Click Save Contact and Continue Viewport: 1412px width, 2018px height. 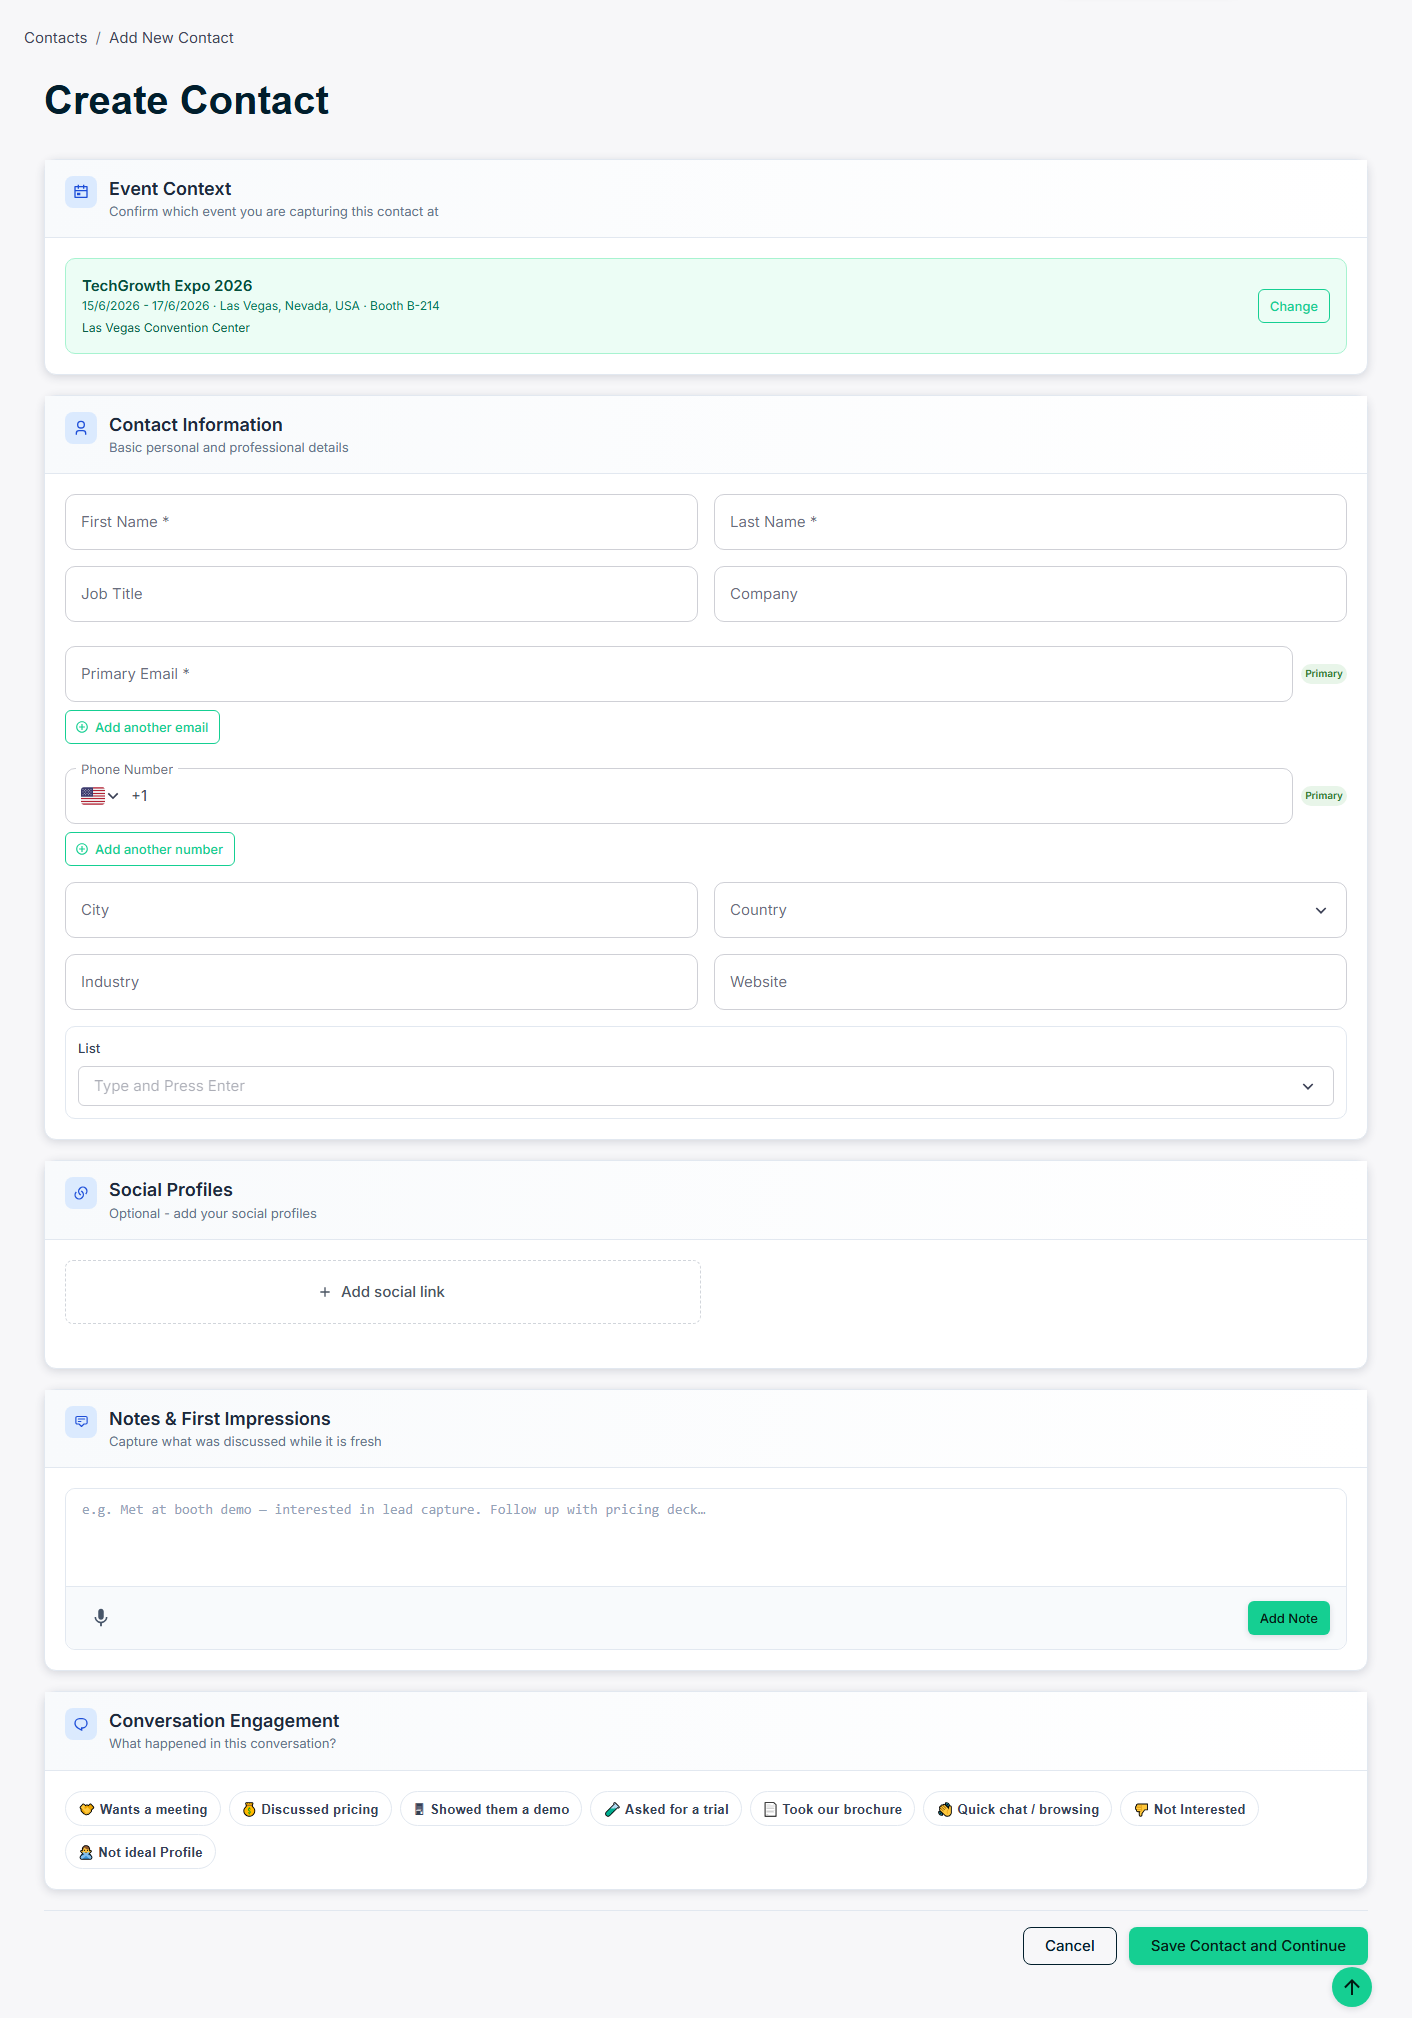1248,1945
